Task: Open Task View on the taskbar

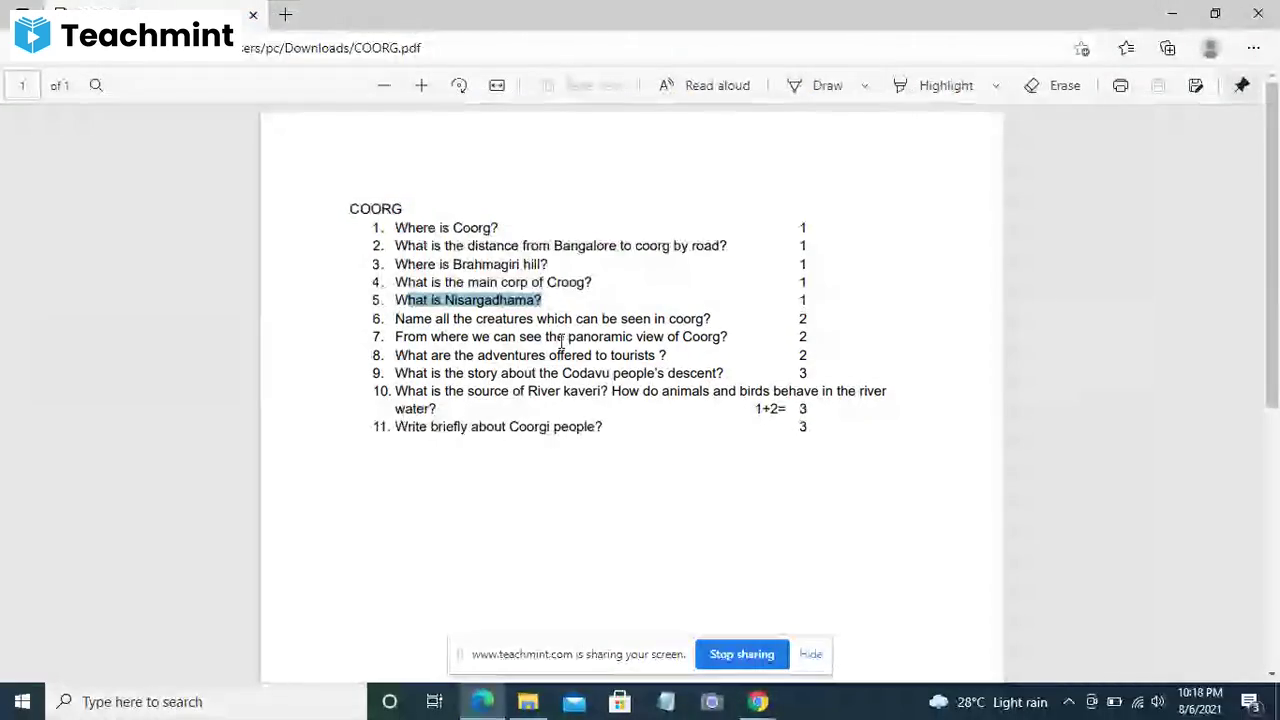Action: (x=435, y=702)
